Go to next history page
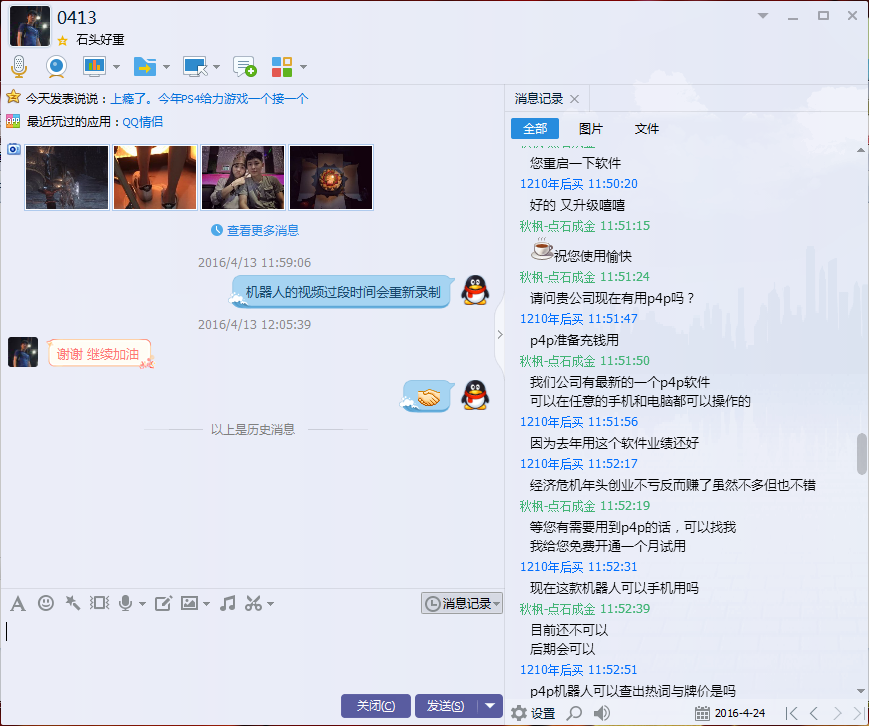 (837, 713)
